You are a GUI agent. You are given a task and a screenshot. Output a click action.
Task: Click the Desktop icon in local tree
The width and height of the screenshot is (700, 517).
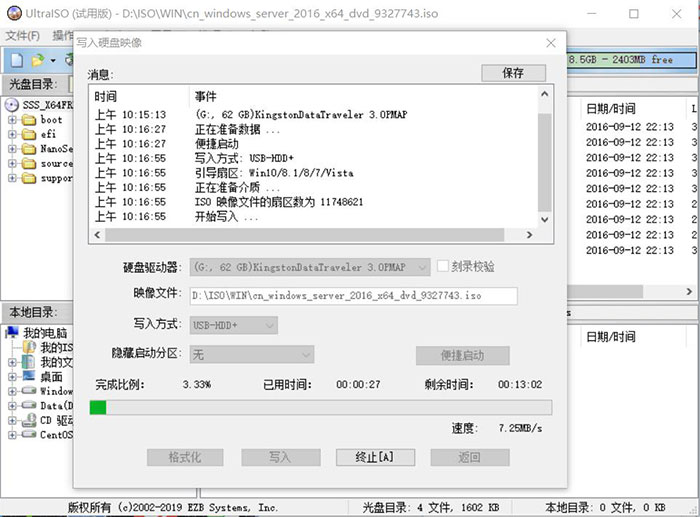coord(29,376)
